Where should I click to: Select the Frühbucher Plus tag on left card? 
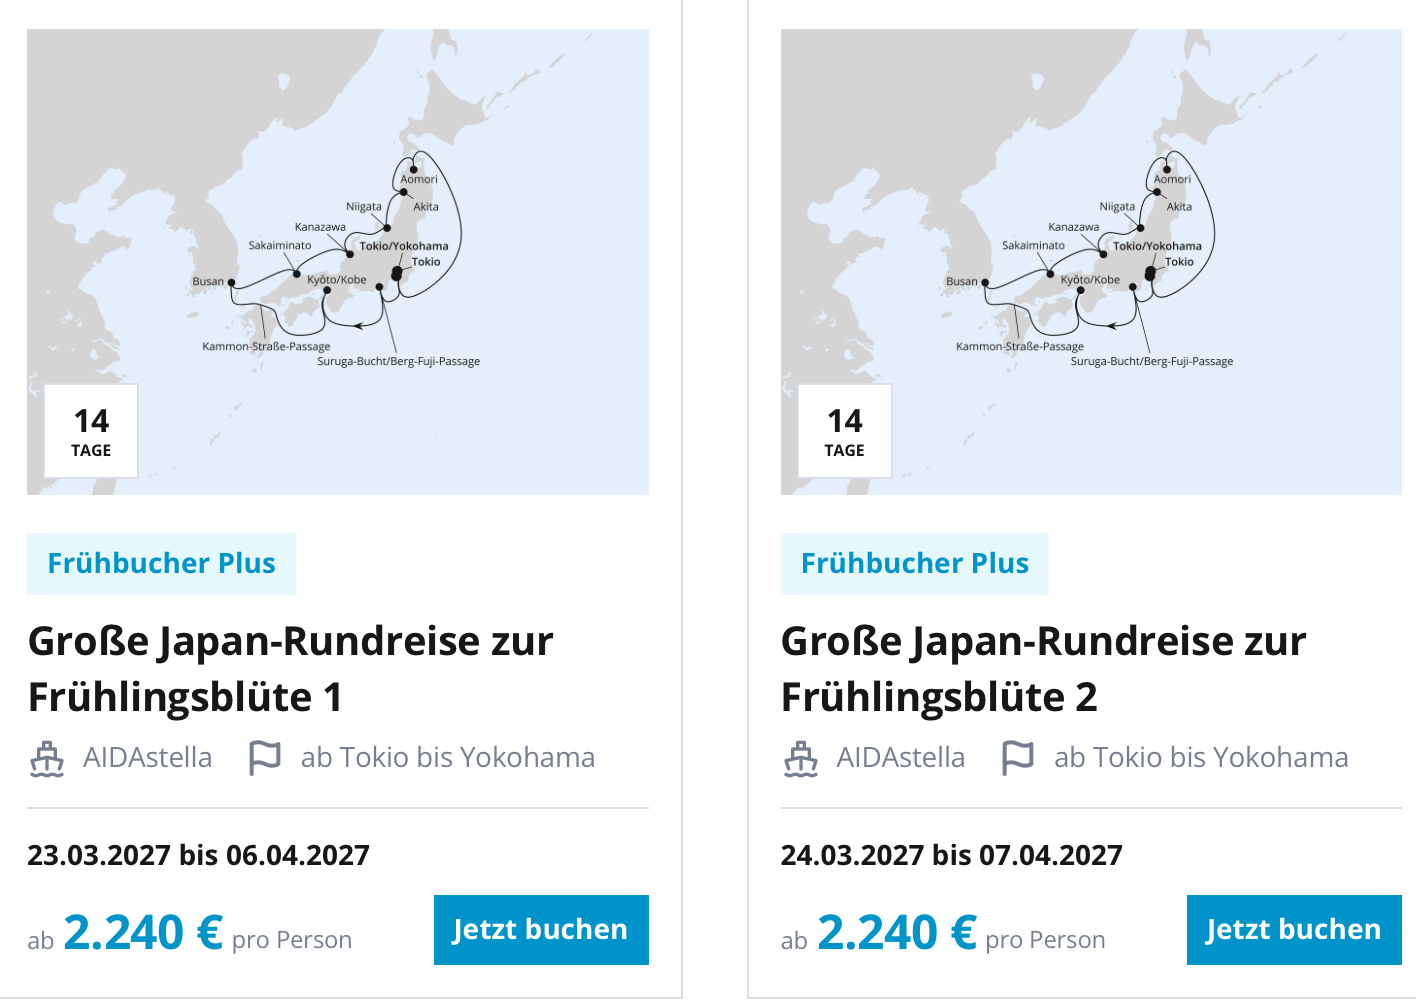click(x=161, y=564)
